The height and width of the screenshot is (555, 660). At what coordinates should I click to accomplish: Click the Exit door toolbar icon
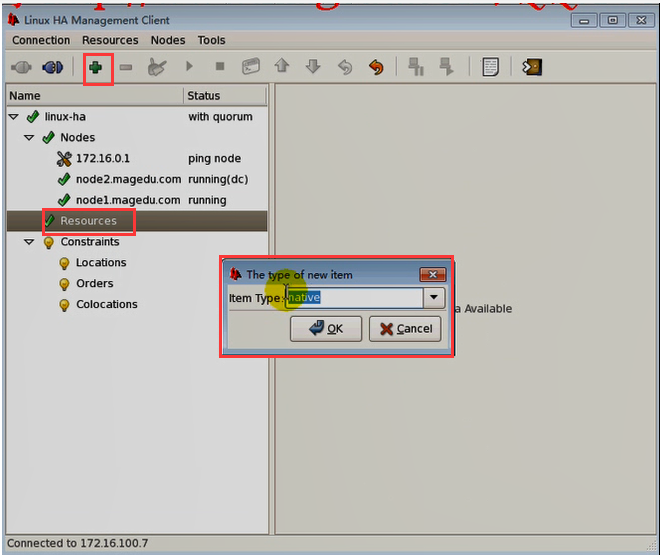point(532,67)
